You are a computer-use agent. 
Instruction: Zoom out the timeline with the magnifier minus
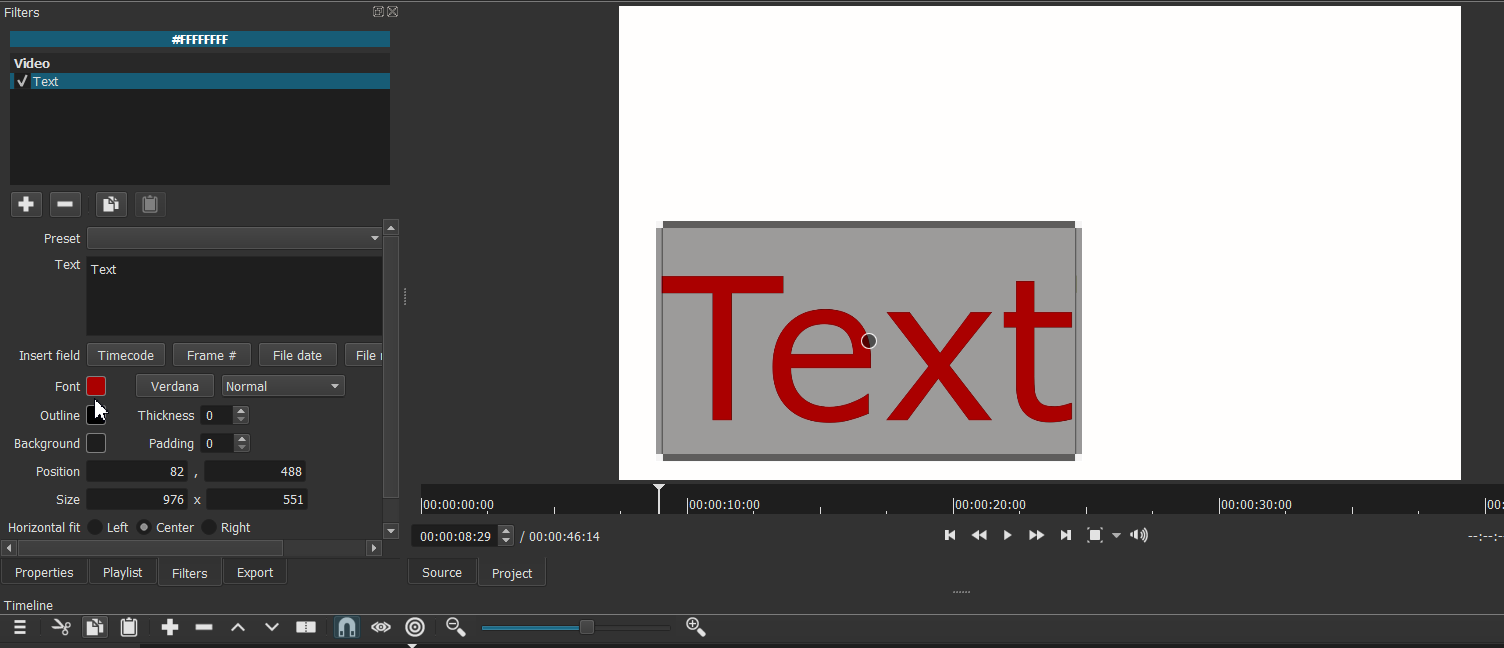tap(456, 627)
